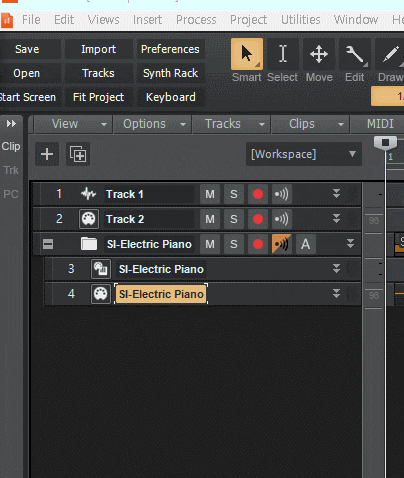404x478 pixels.
Task: Open the File menu
Action: coord(31,20)
